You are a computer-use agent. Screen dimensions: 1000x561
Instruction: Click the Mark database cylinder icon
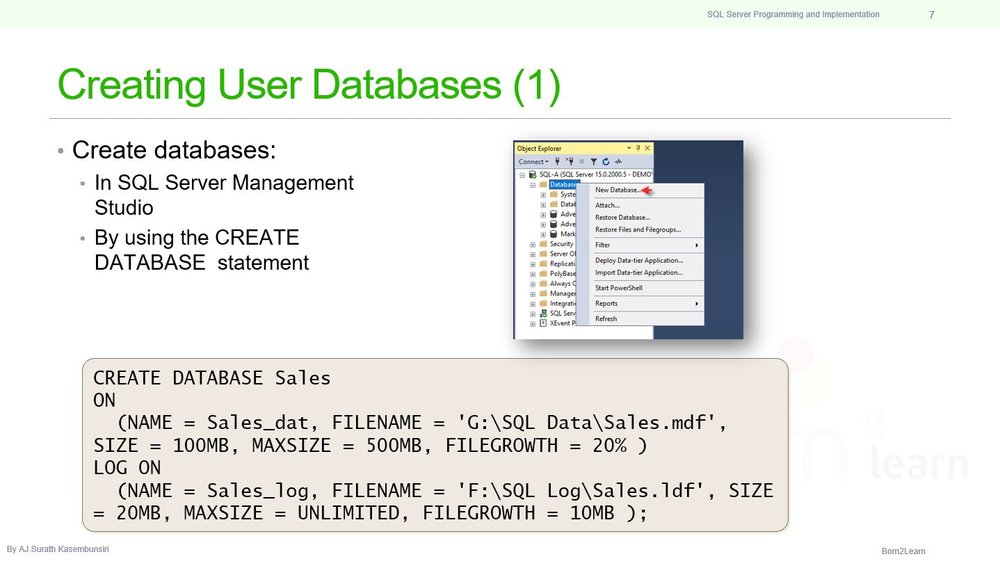554,234
